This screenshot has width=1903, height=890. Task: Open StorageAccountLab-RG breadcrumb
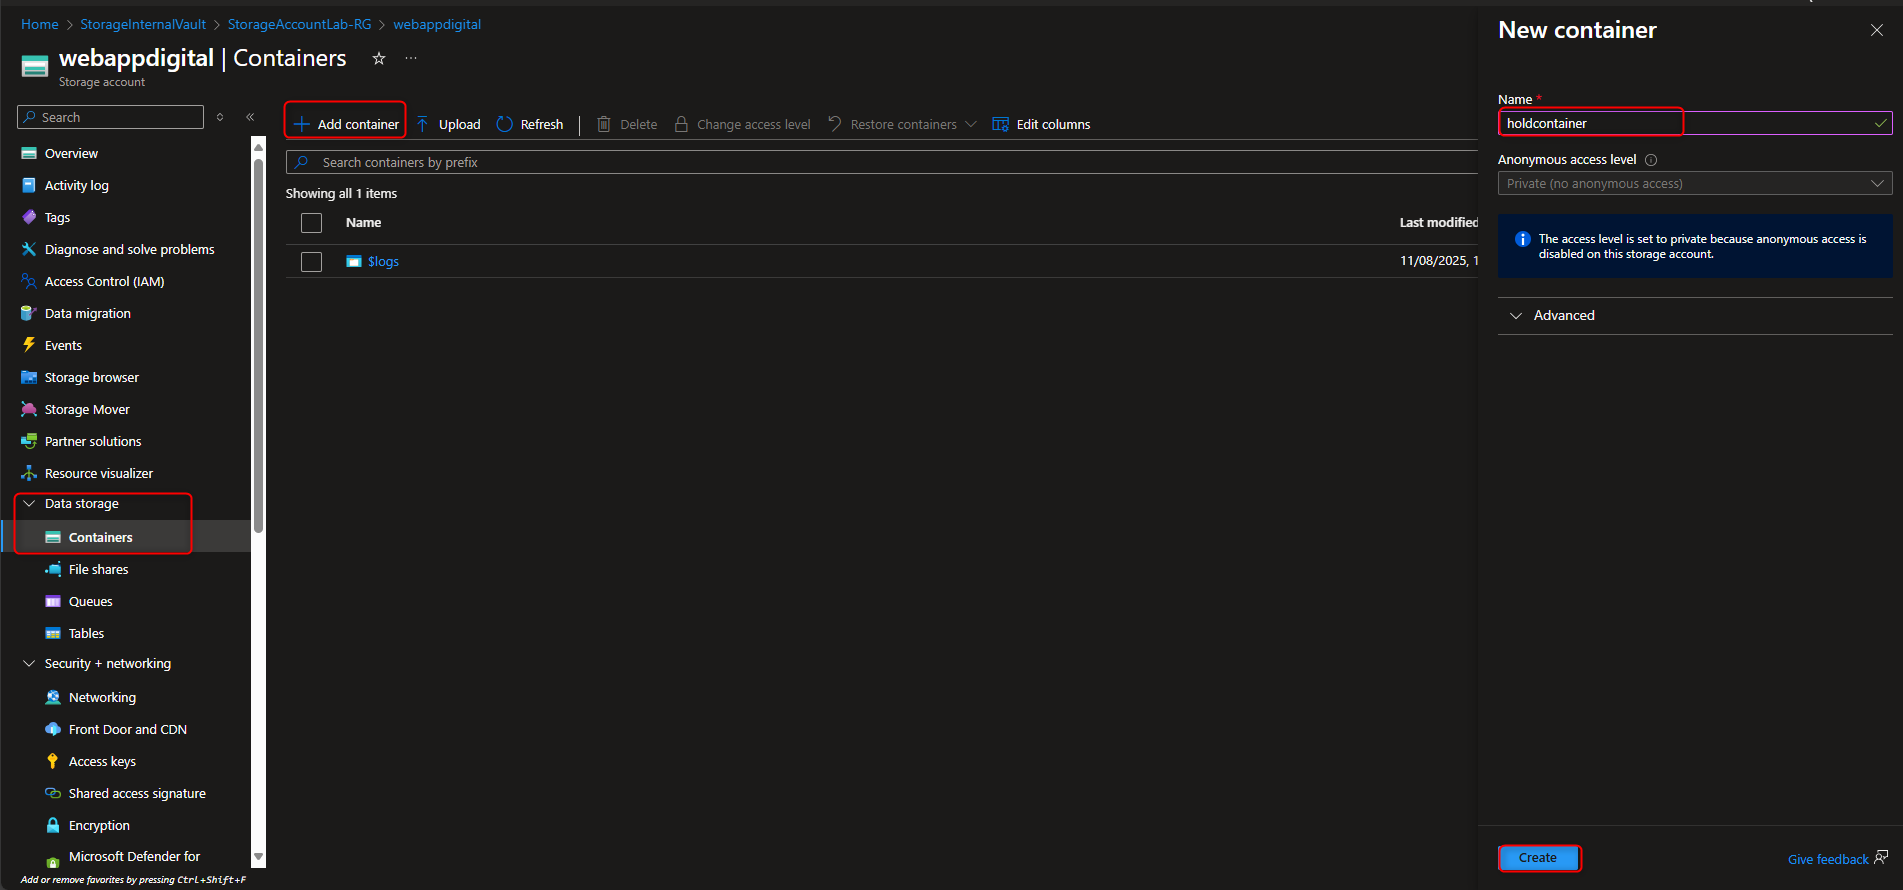tap(299, 24)
